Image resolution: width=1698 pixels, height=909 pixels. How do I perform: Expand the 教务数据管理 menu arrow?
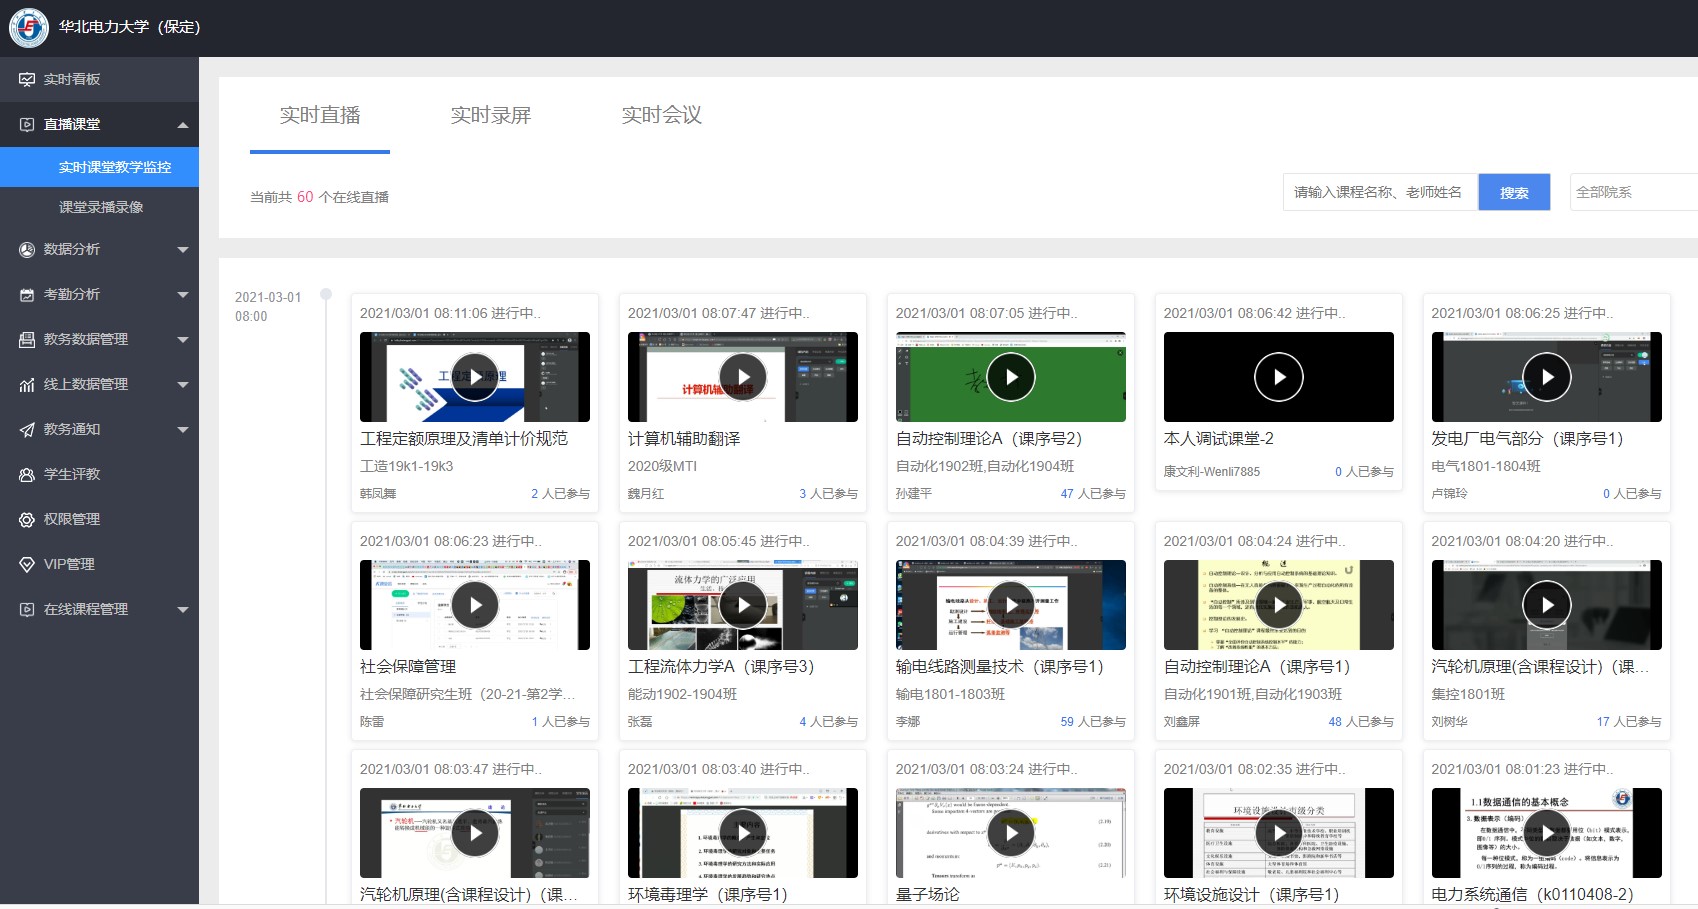pyautogui.click(x=183, y=340)
